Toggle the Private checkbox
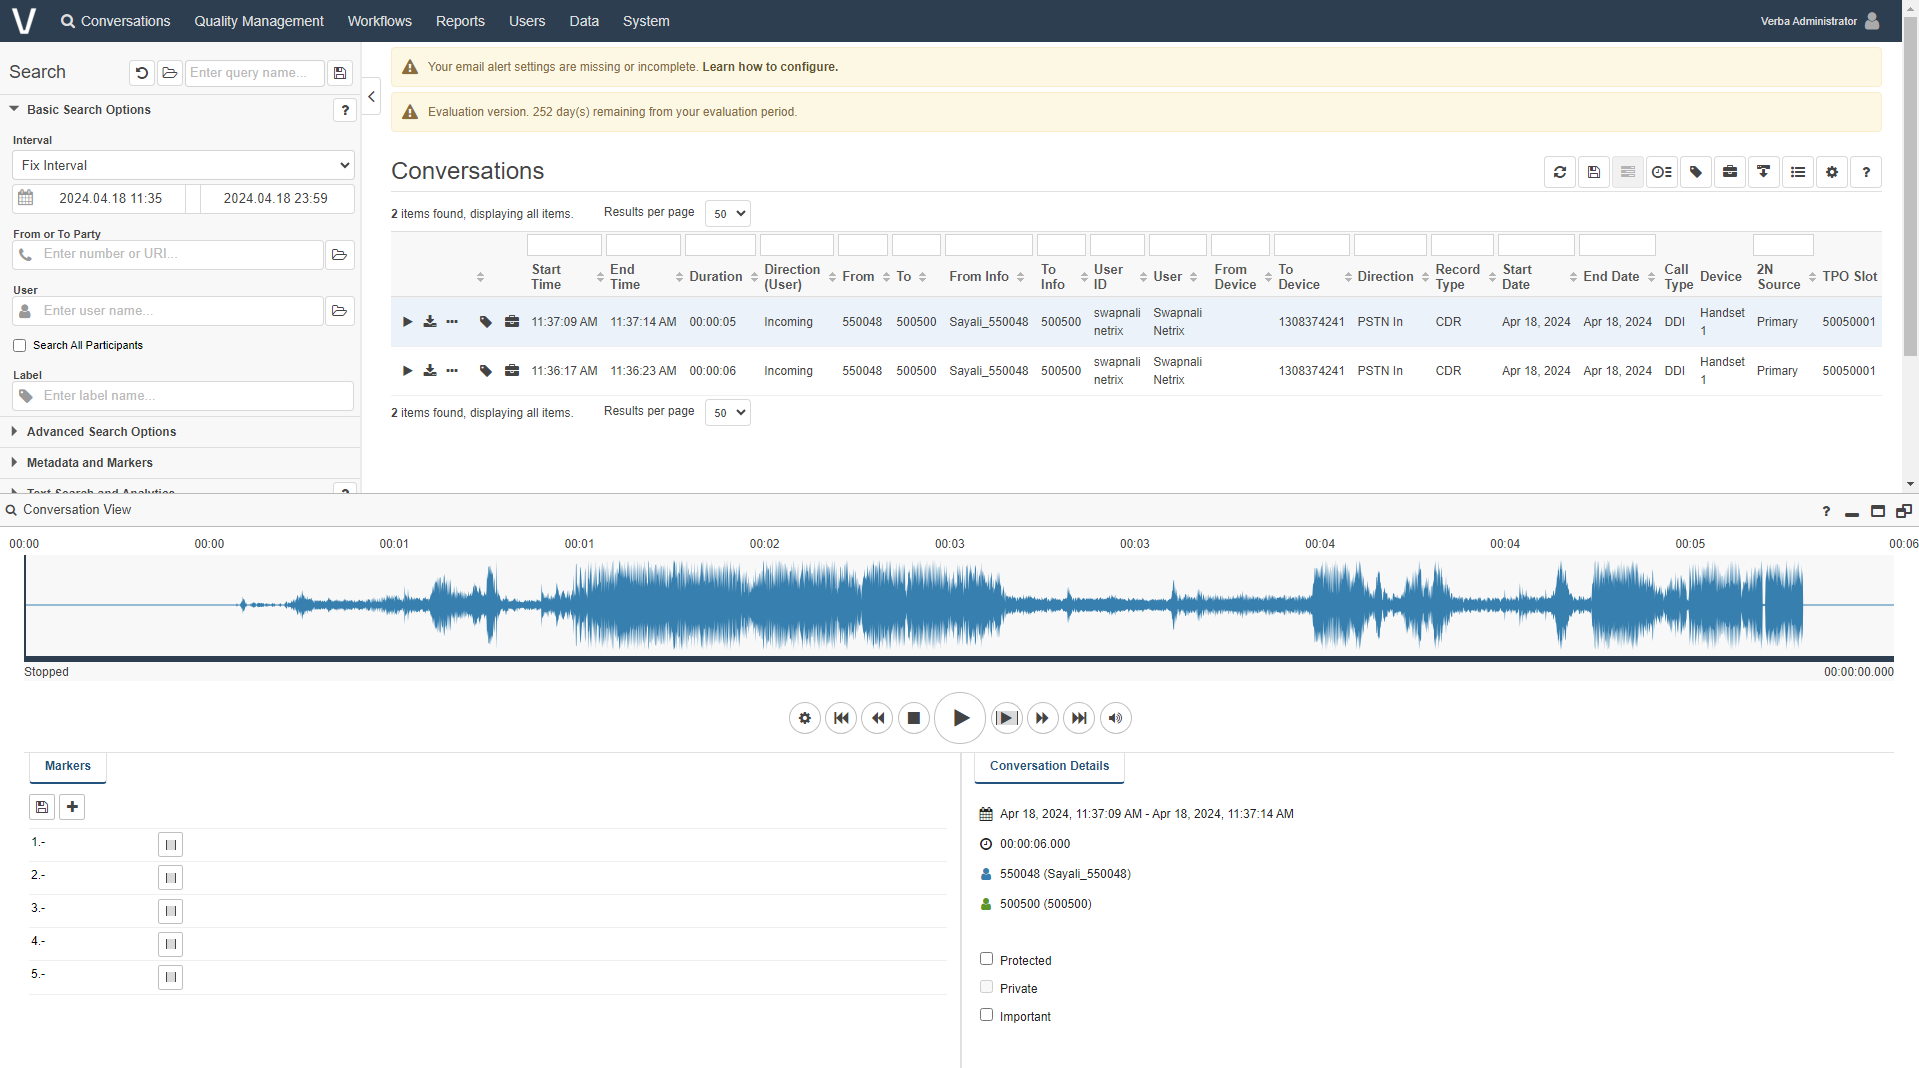 pos(987,987)
